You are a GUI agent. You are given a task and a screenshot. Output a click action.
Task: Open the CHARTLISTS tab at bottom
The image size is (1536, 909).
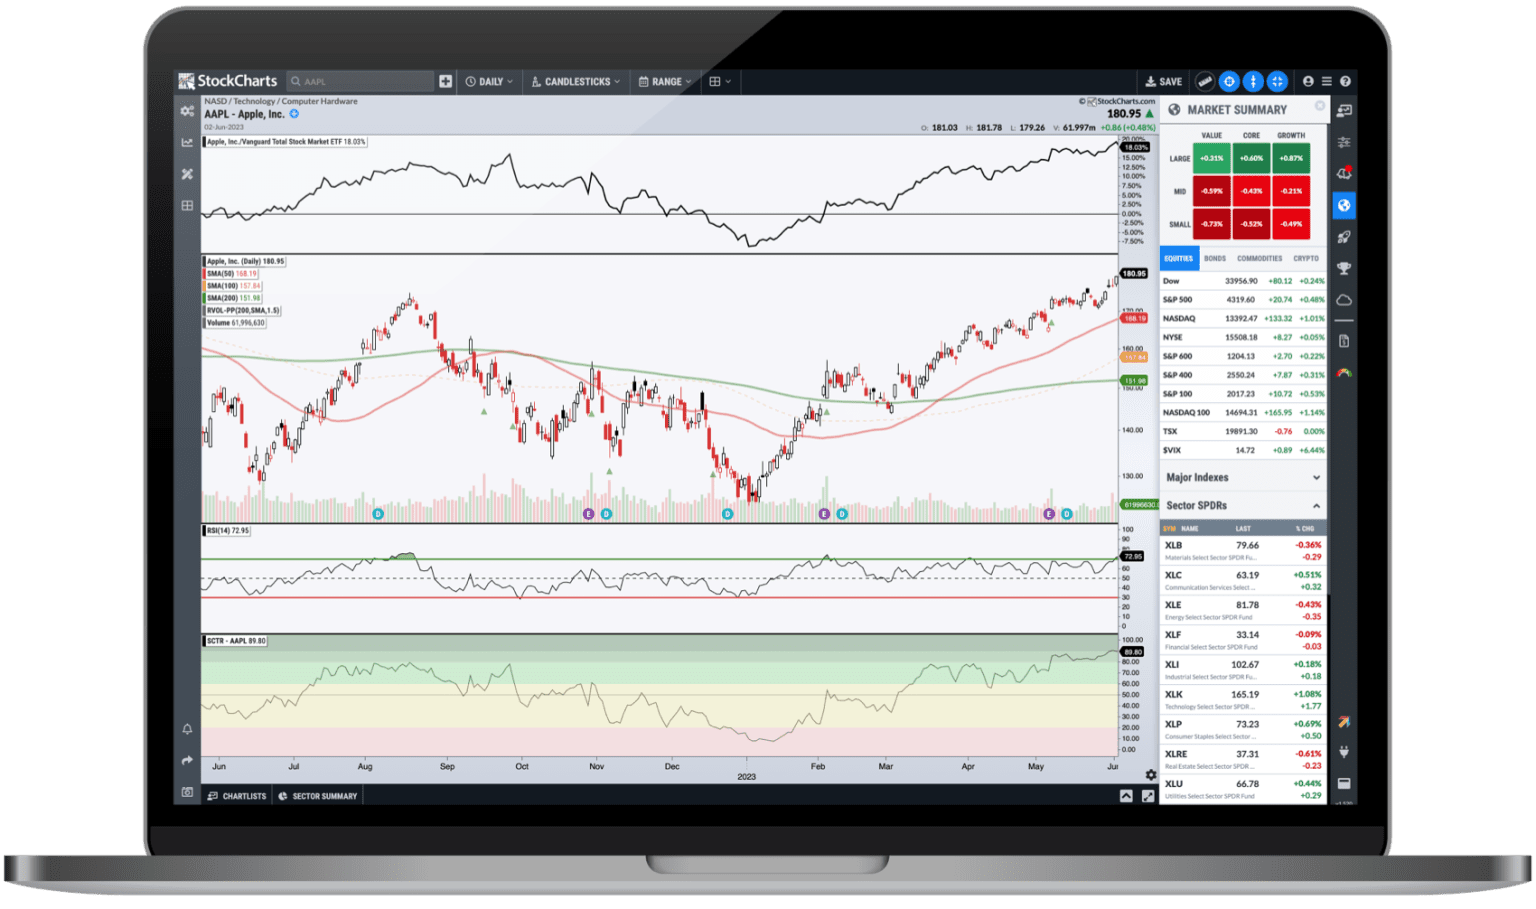237,795
